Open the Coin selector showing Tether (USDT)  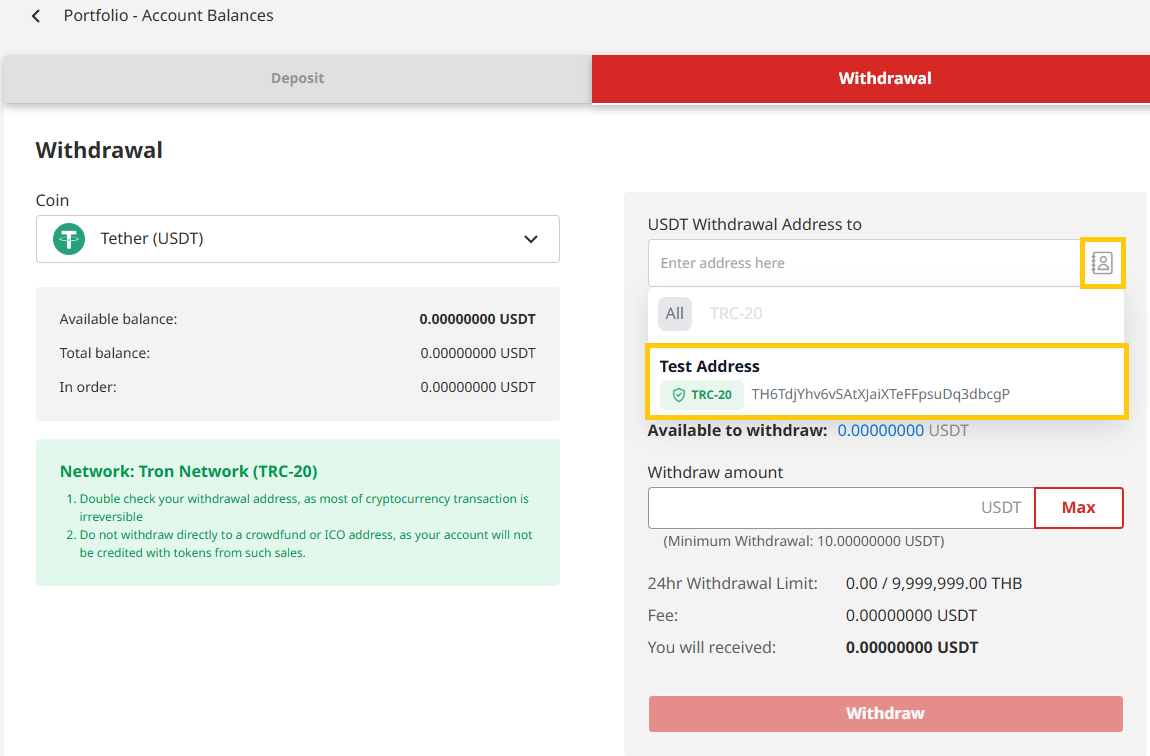pyautogui.click(x=298, y=239)
